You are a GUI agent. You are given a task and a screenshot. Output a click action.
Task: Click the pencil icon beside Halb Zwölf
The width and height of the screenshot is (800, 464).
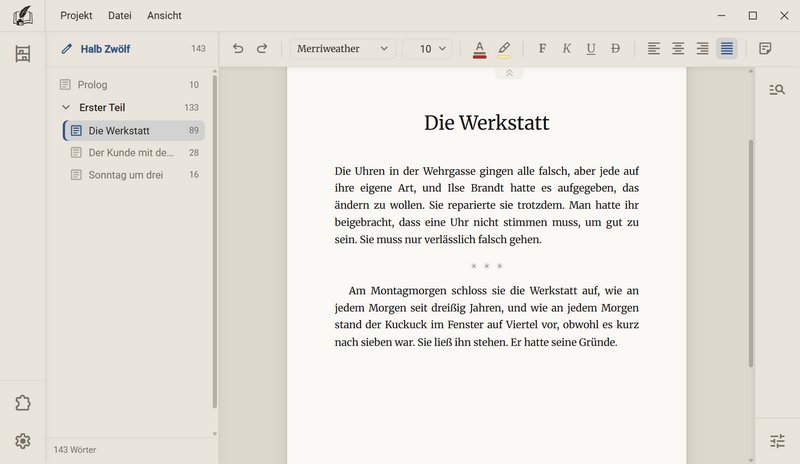[66, 49]
